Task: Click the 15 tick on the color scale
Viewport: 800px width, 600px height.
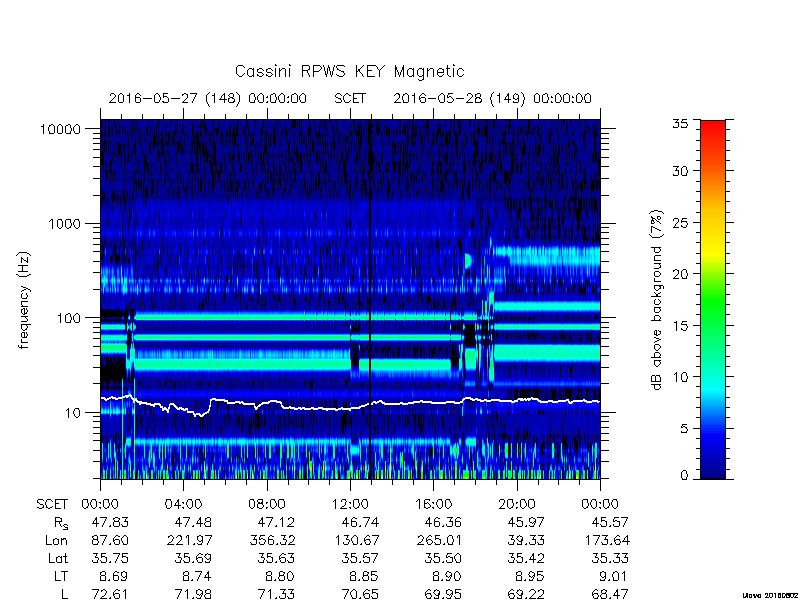Action: coord(680,326)
